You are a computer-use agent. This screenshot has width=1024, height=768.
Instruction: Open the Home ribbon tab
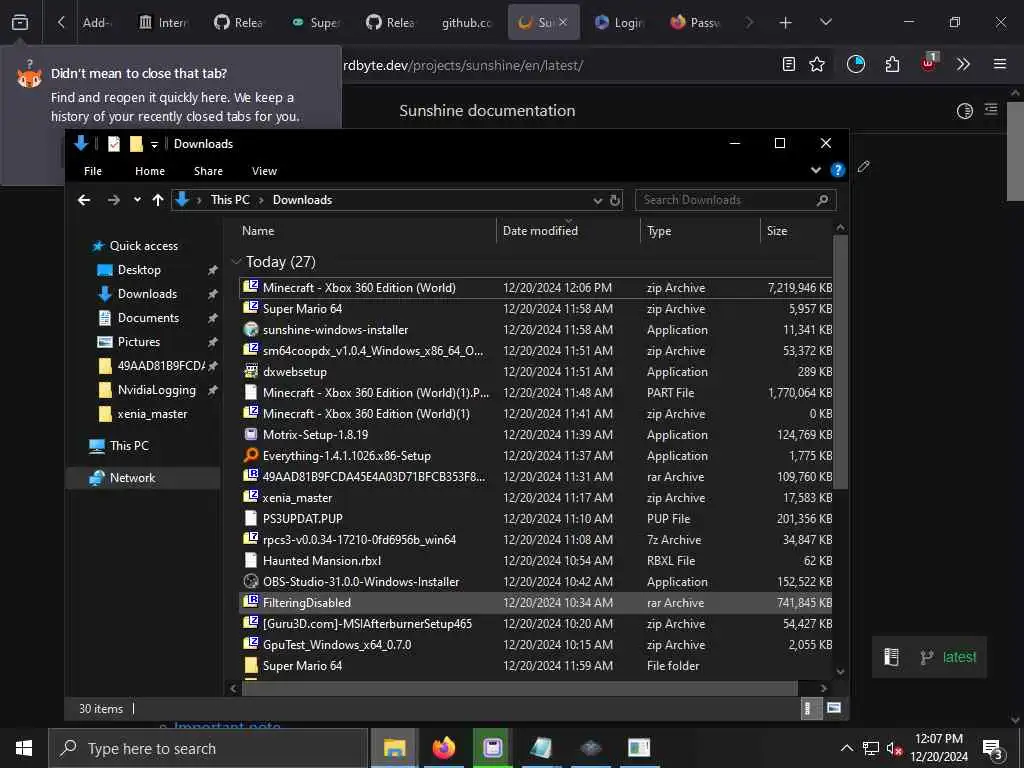tap(150, 171)
